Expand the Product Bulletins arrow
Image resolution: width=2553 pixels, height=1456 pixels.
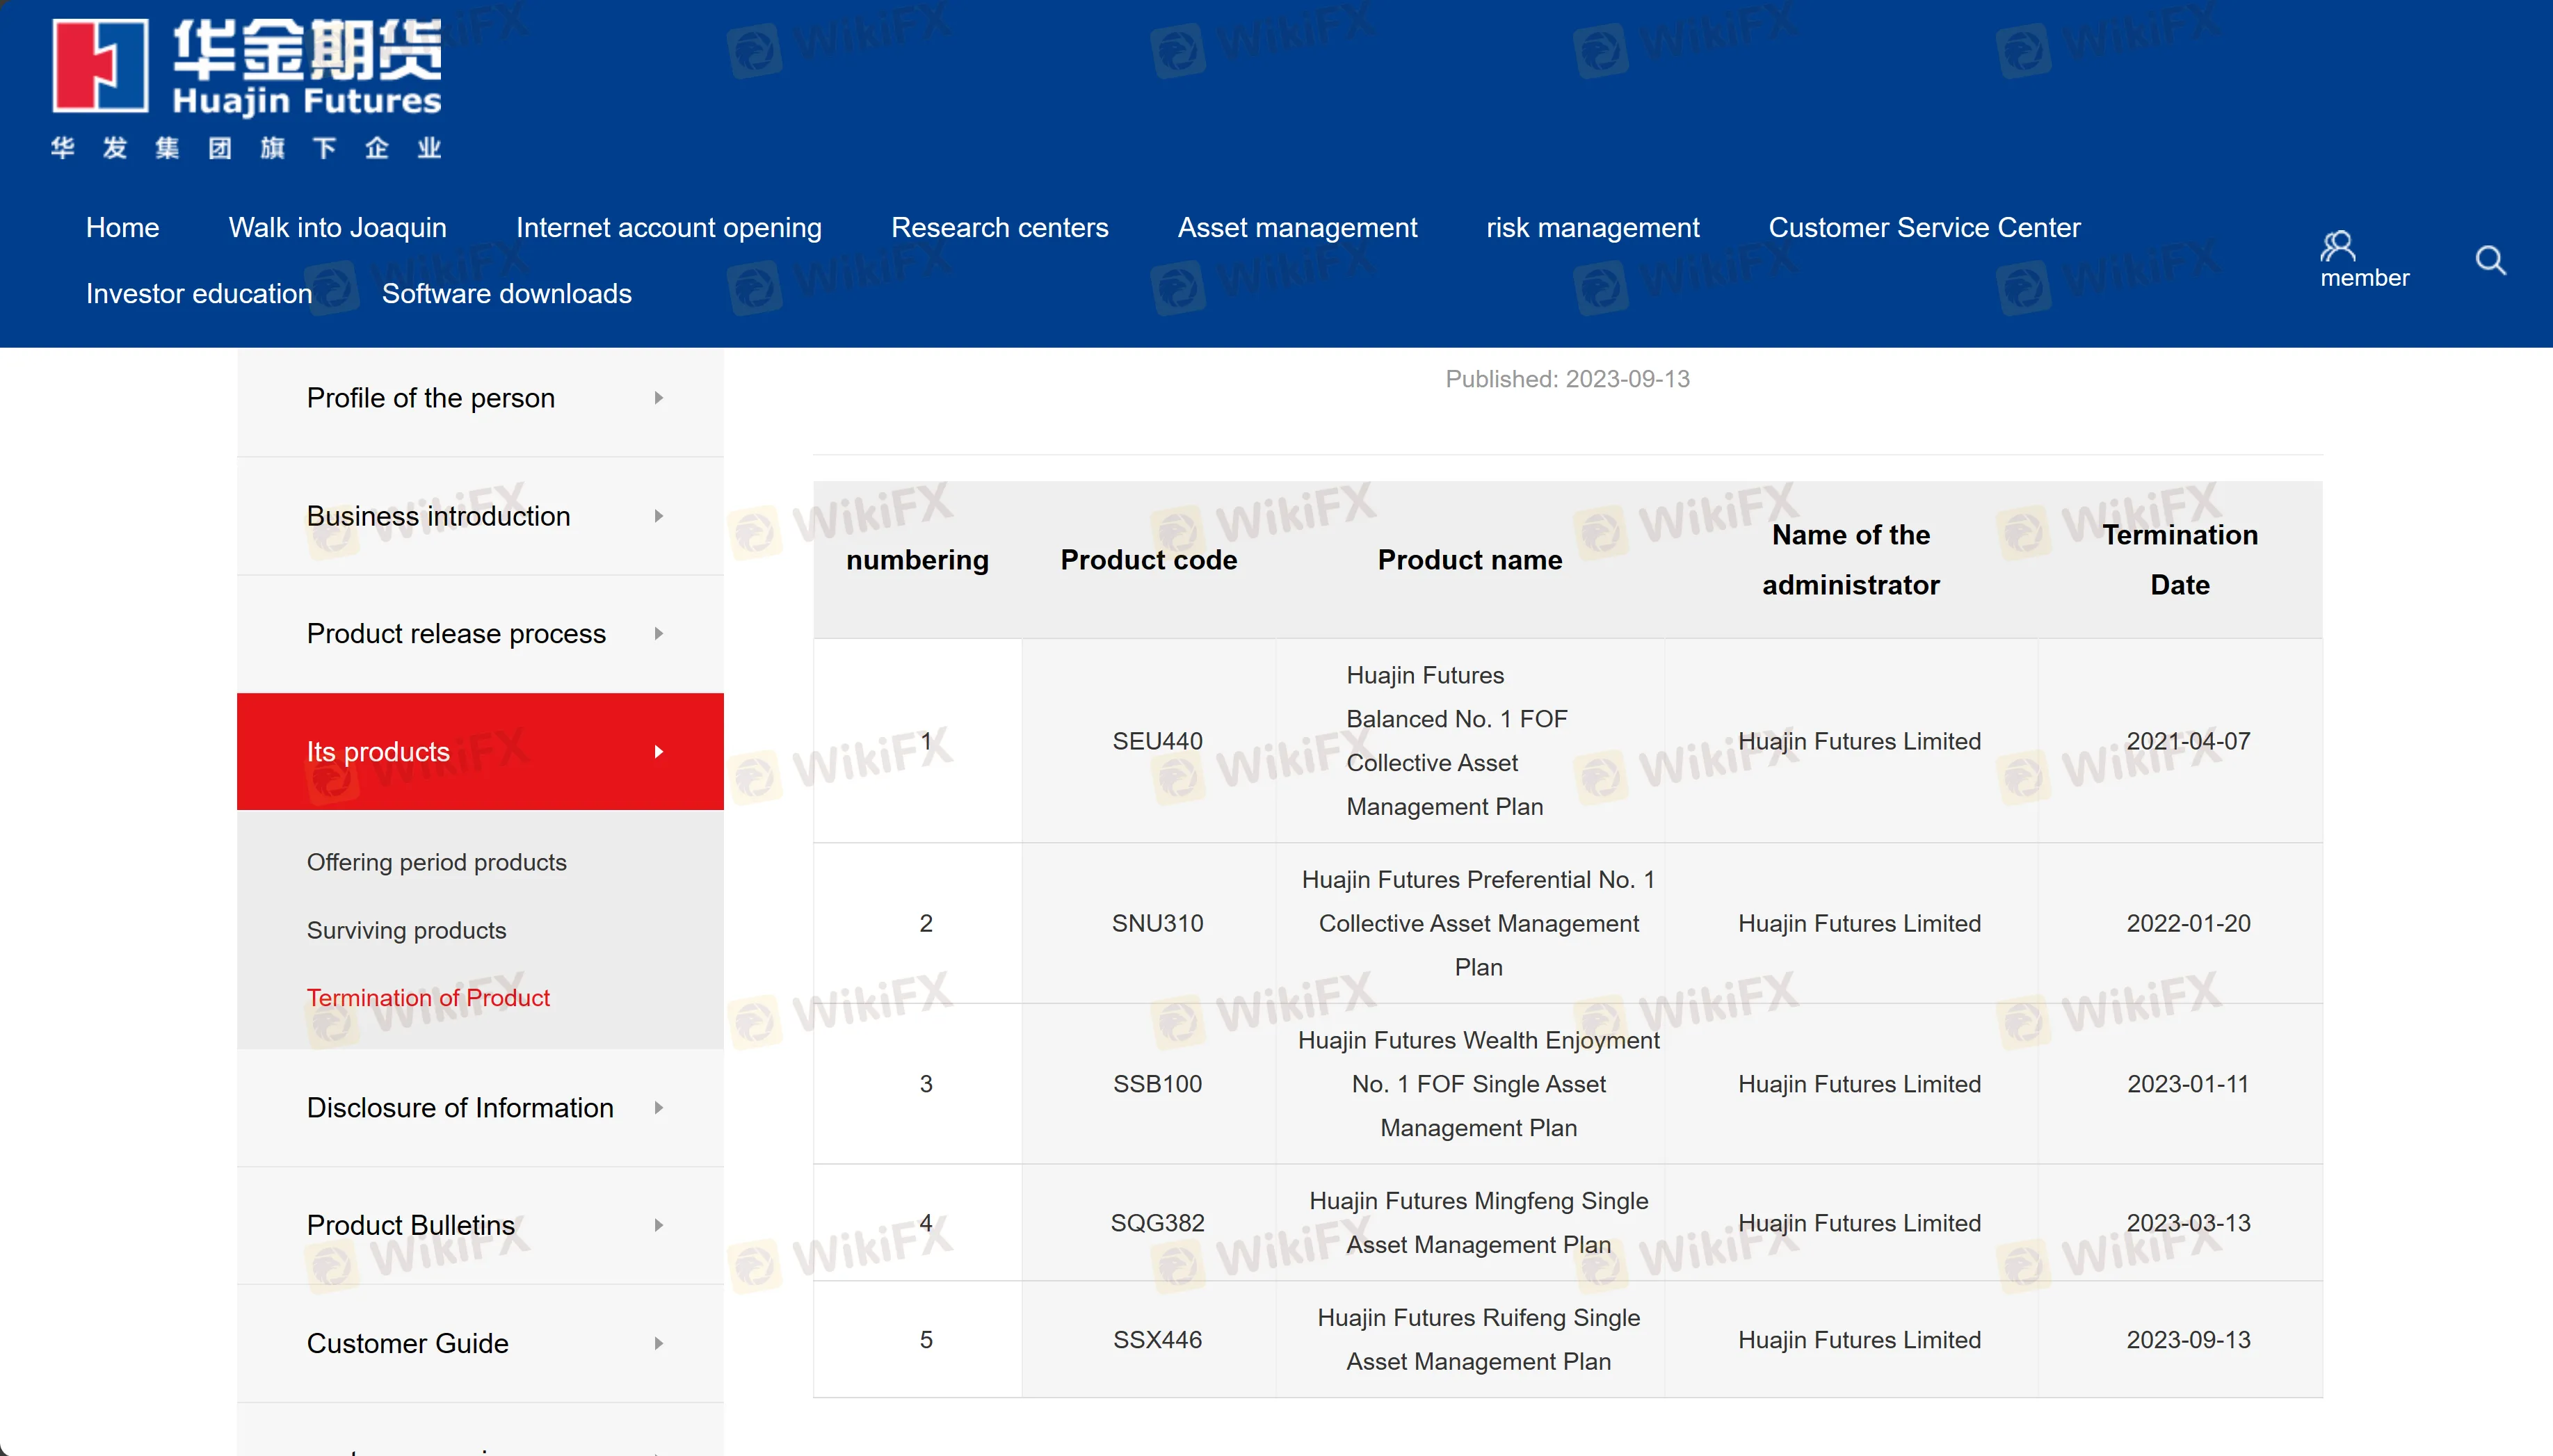coord(658,1225)
